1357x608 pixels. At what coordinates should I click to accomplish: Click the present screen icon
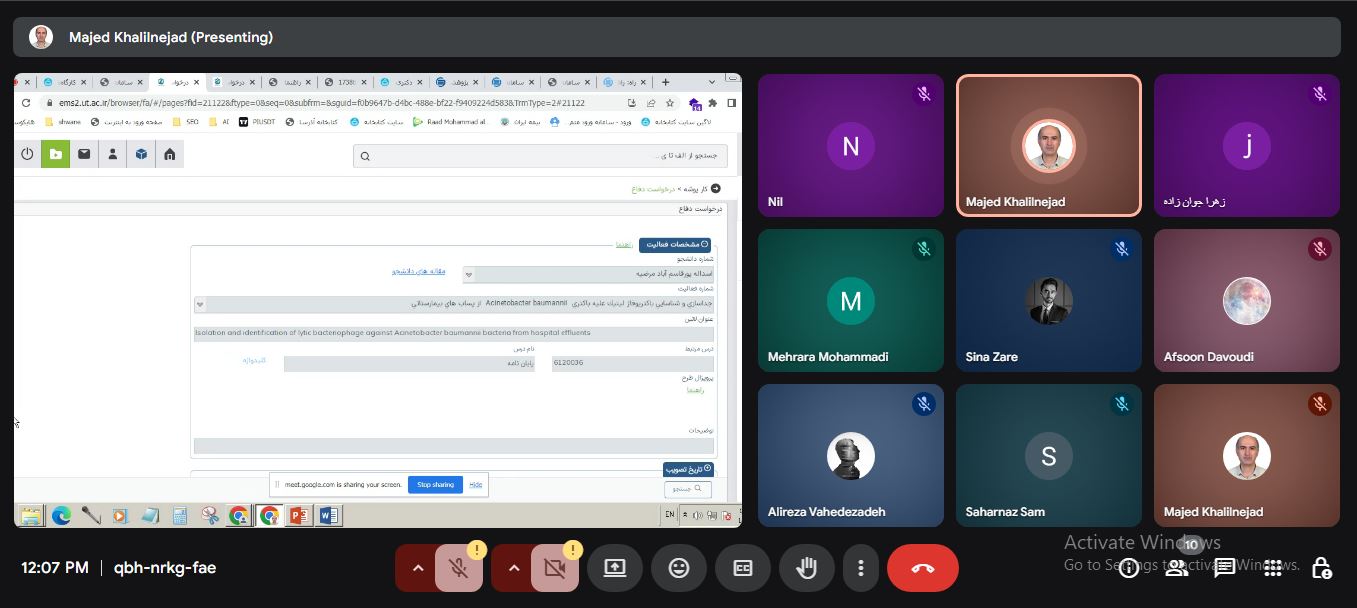click(615, 568)
